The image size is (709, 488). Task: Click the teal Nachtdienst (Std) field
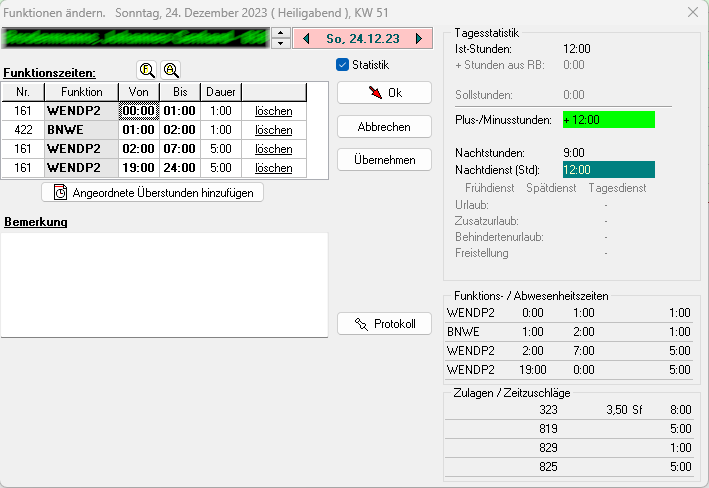pos(608,170)
